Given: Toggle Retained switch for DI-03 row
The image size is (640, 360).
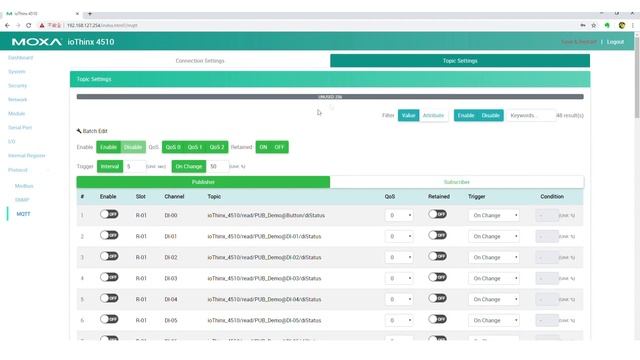Looking at the screenshot, I should (437, 277).
